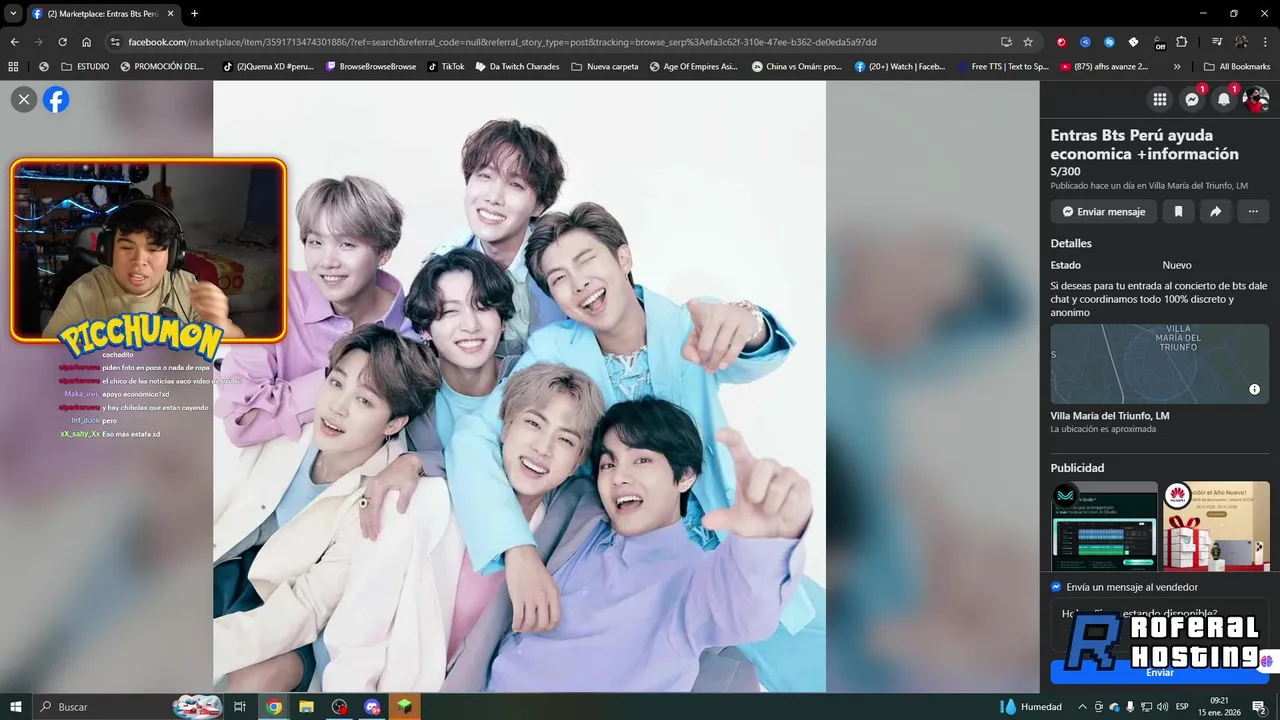Open the Minecraft taskbar icon
1280x720 pixels.
click(x=404, y=707)
